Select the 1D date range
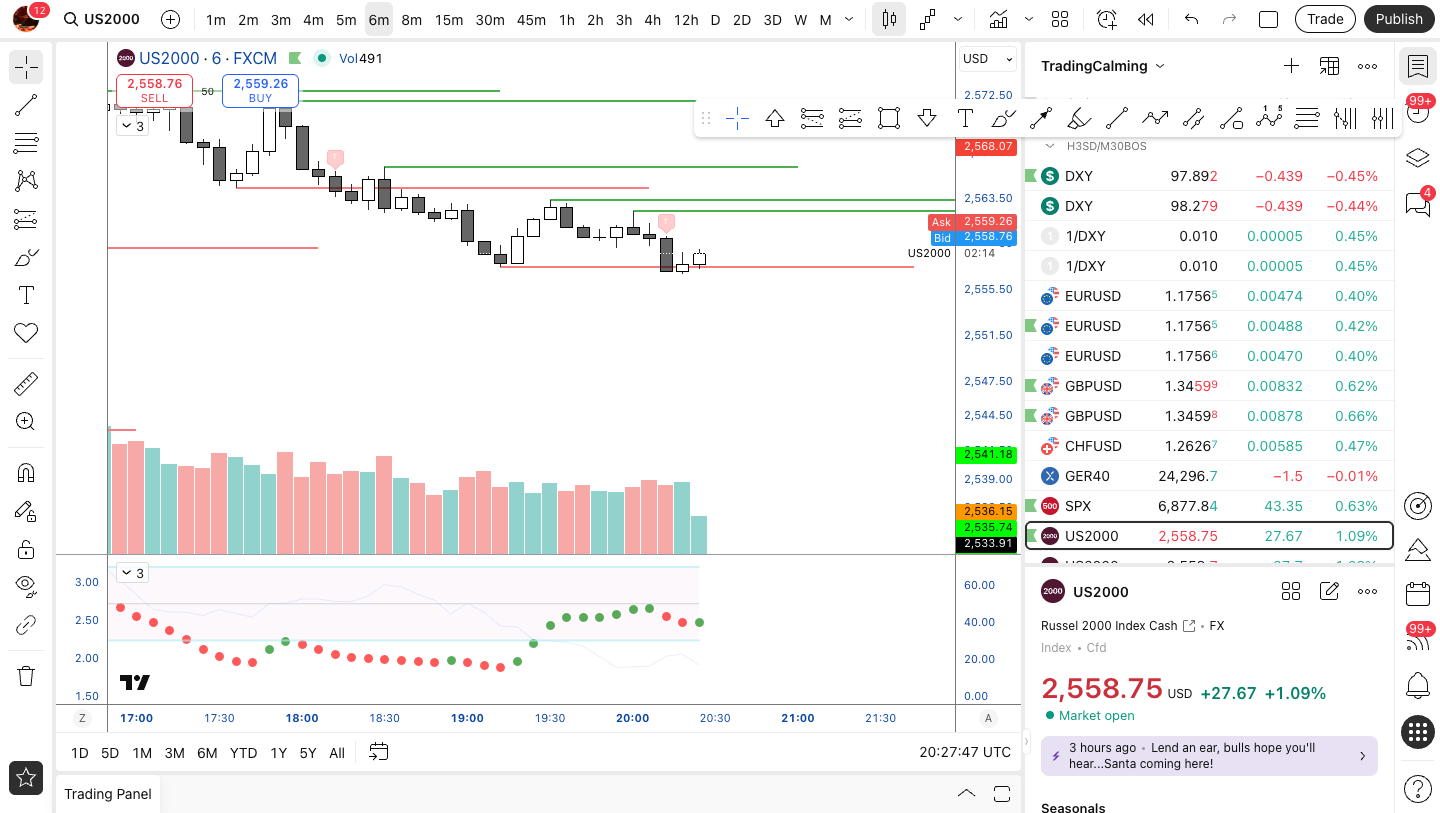This screenshot has height=813, width=1440. coord(79,753)
